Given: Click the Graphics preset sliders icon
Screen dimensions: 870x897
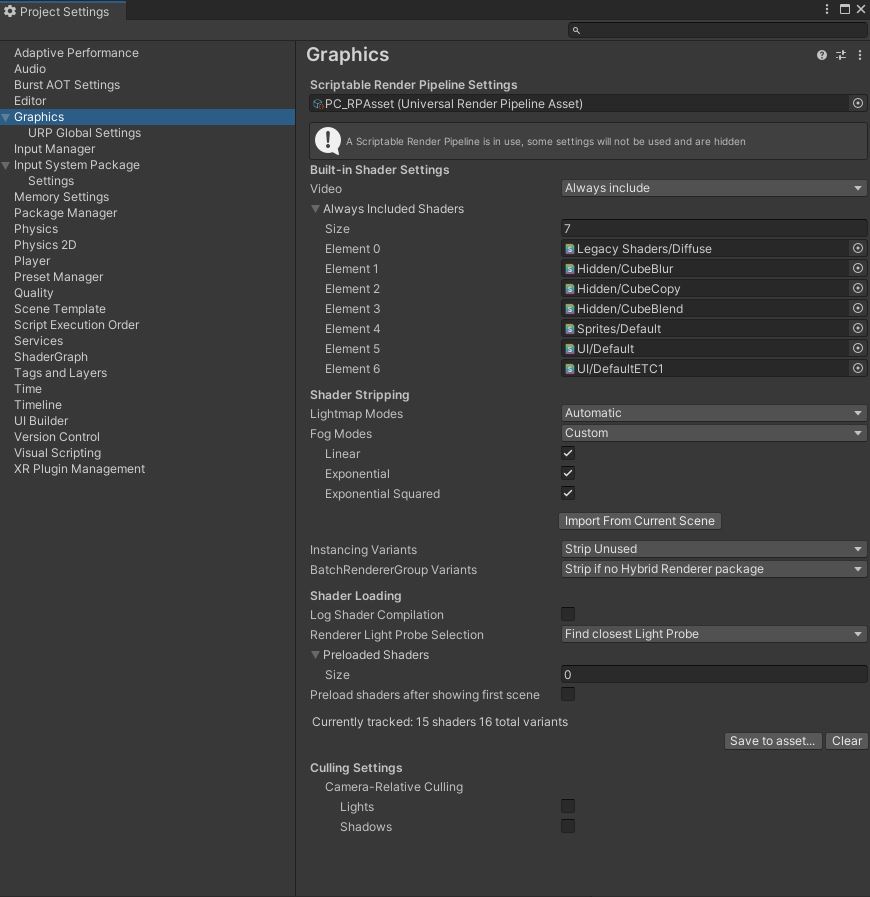Looking at the screenshot, I should coord(841,55).
